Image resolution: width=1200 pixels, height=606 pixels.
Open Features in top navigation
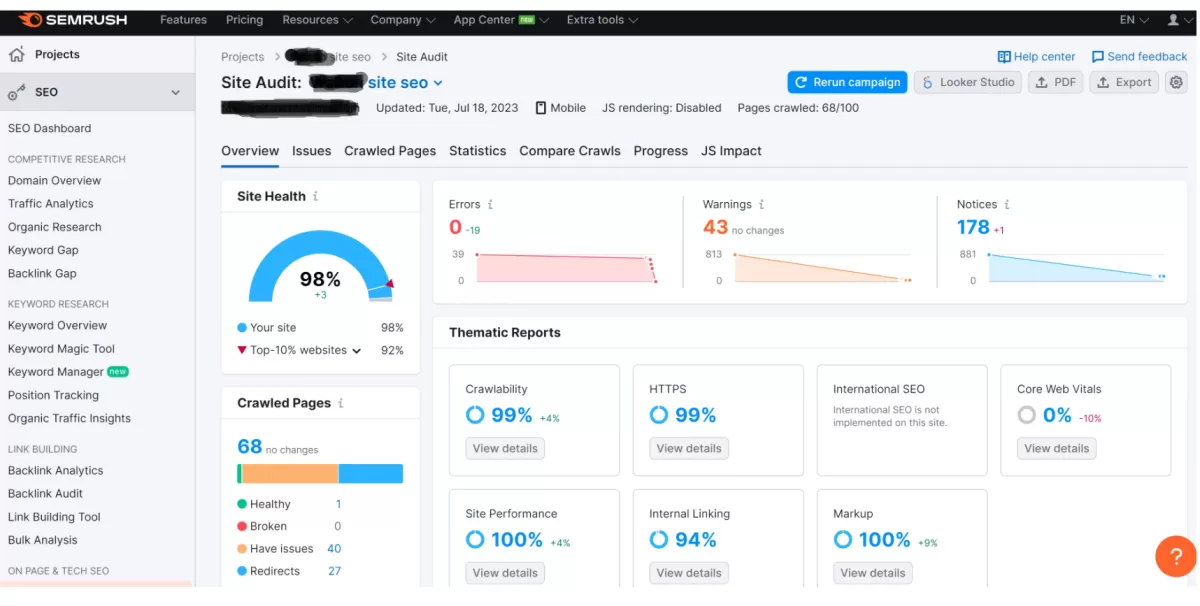coord(184,20)
